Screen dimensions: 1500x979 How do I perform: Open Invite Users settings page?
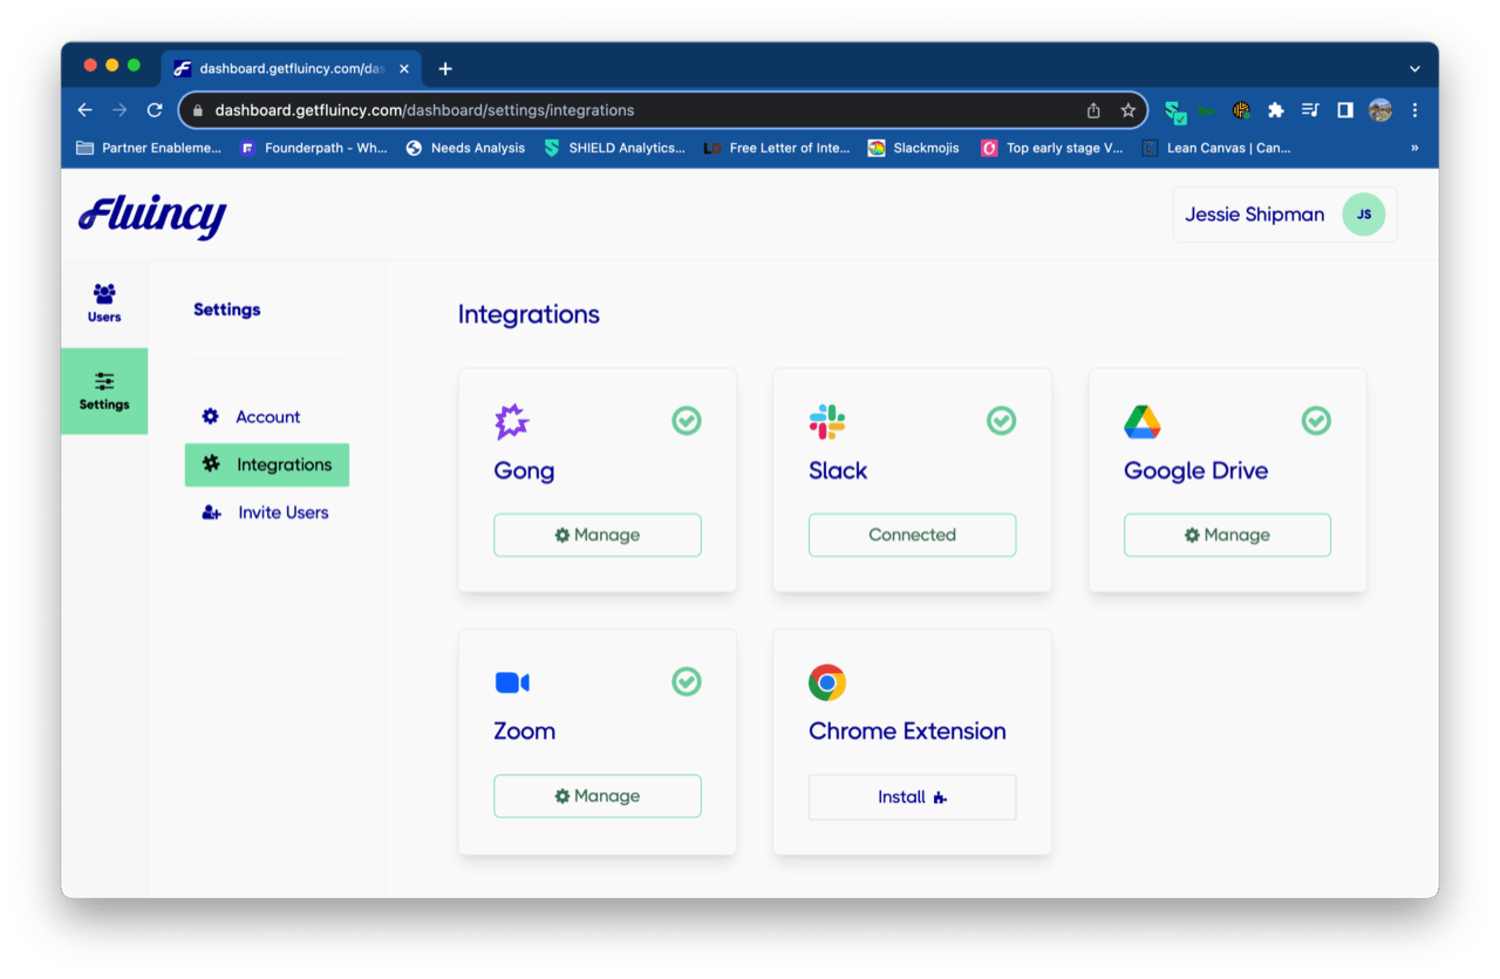coord(282,513)
